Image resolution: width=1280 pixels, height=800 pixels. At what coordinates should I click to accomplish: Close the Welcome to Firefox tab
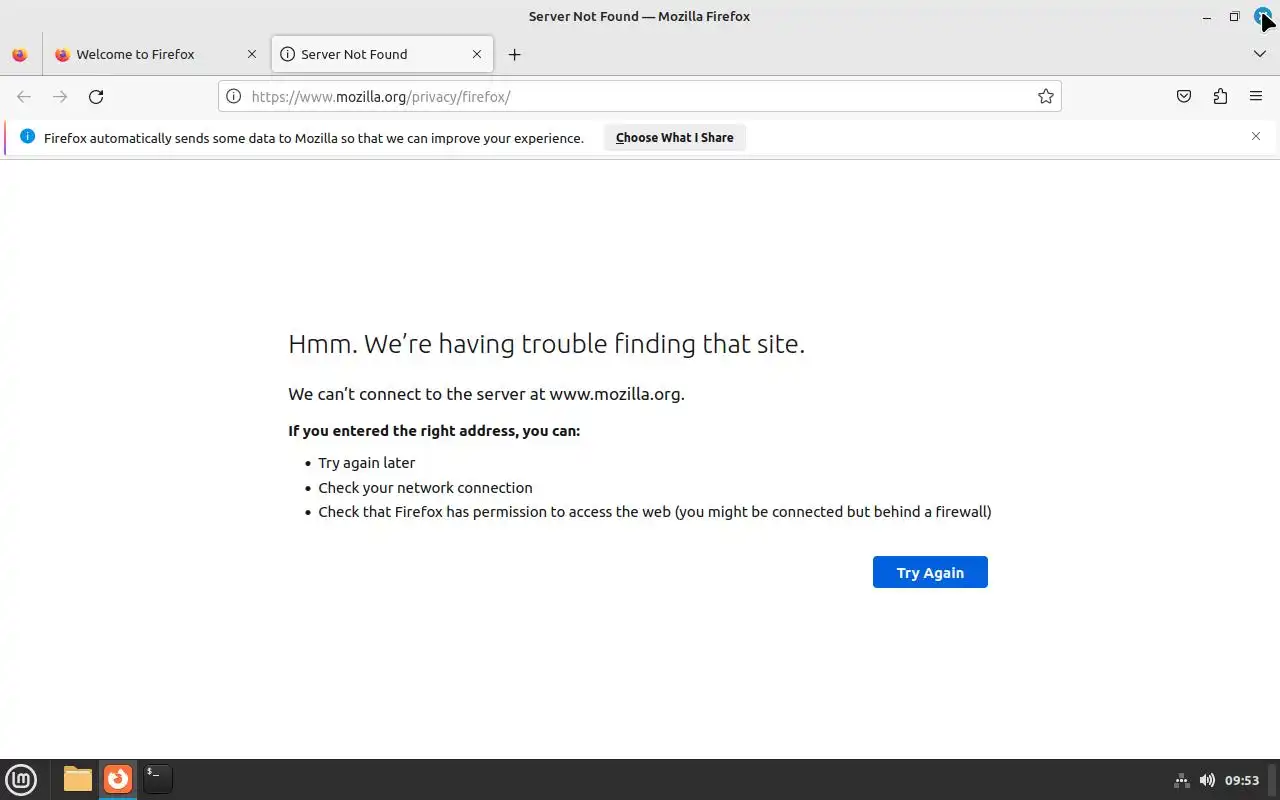click(252, 54)
